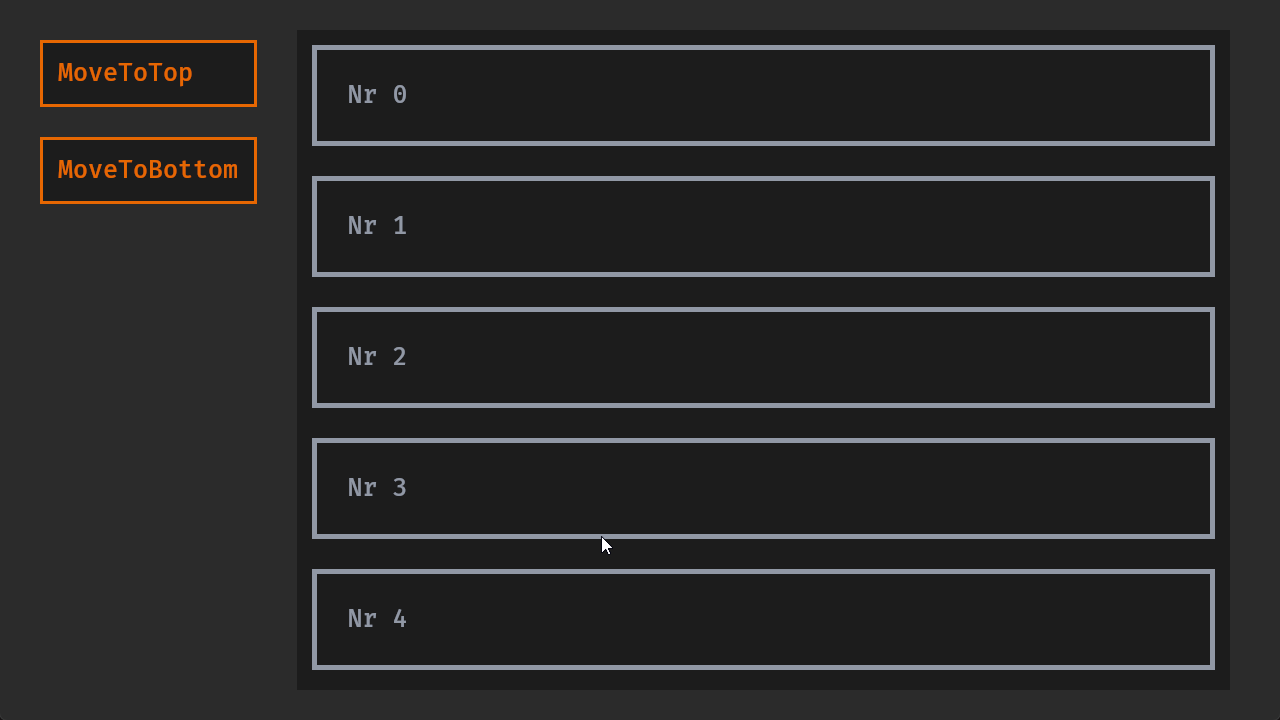Image resolution: width=1280 pixels, height=720 pixels.
Task: Select the list item labeled Nr 0
Action: [x=763, y=95]
